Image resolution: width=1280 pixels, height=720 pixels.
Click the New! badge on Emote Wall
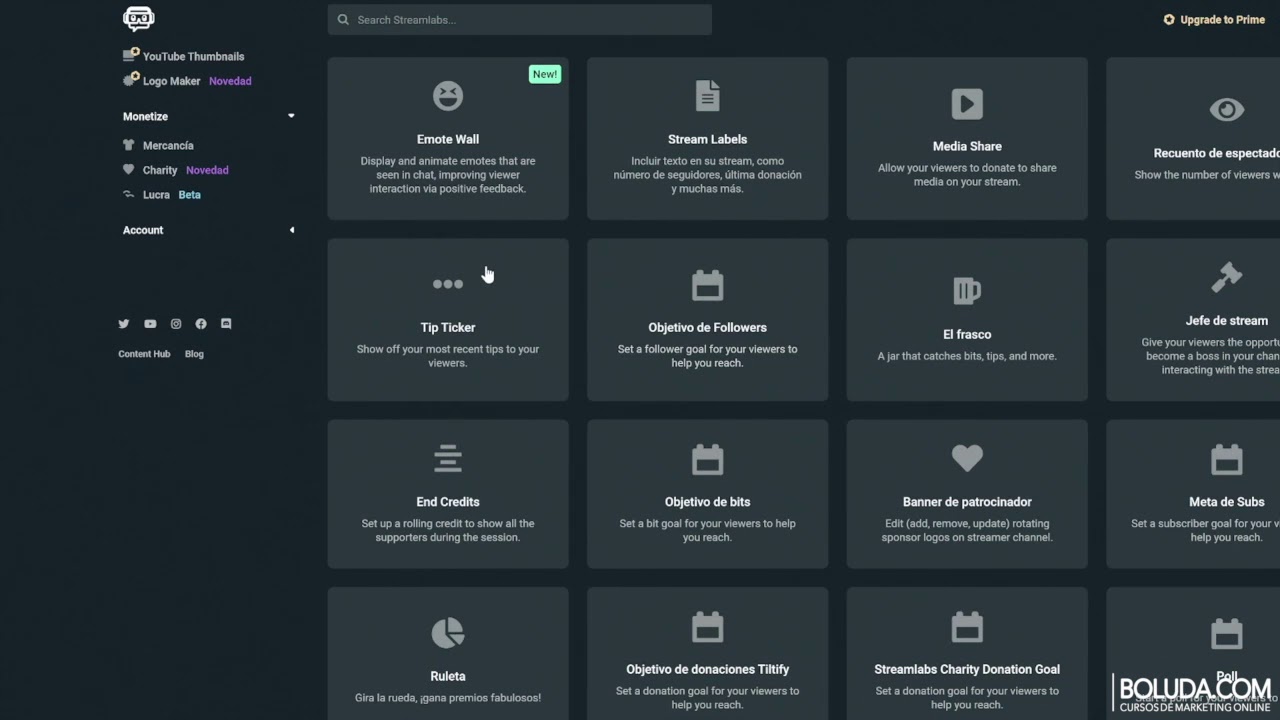tap(545, 74)
